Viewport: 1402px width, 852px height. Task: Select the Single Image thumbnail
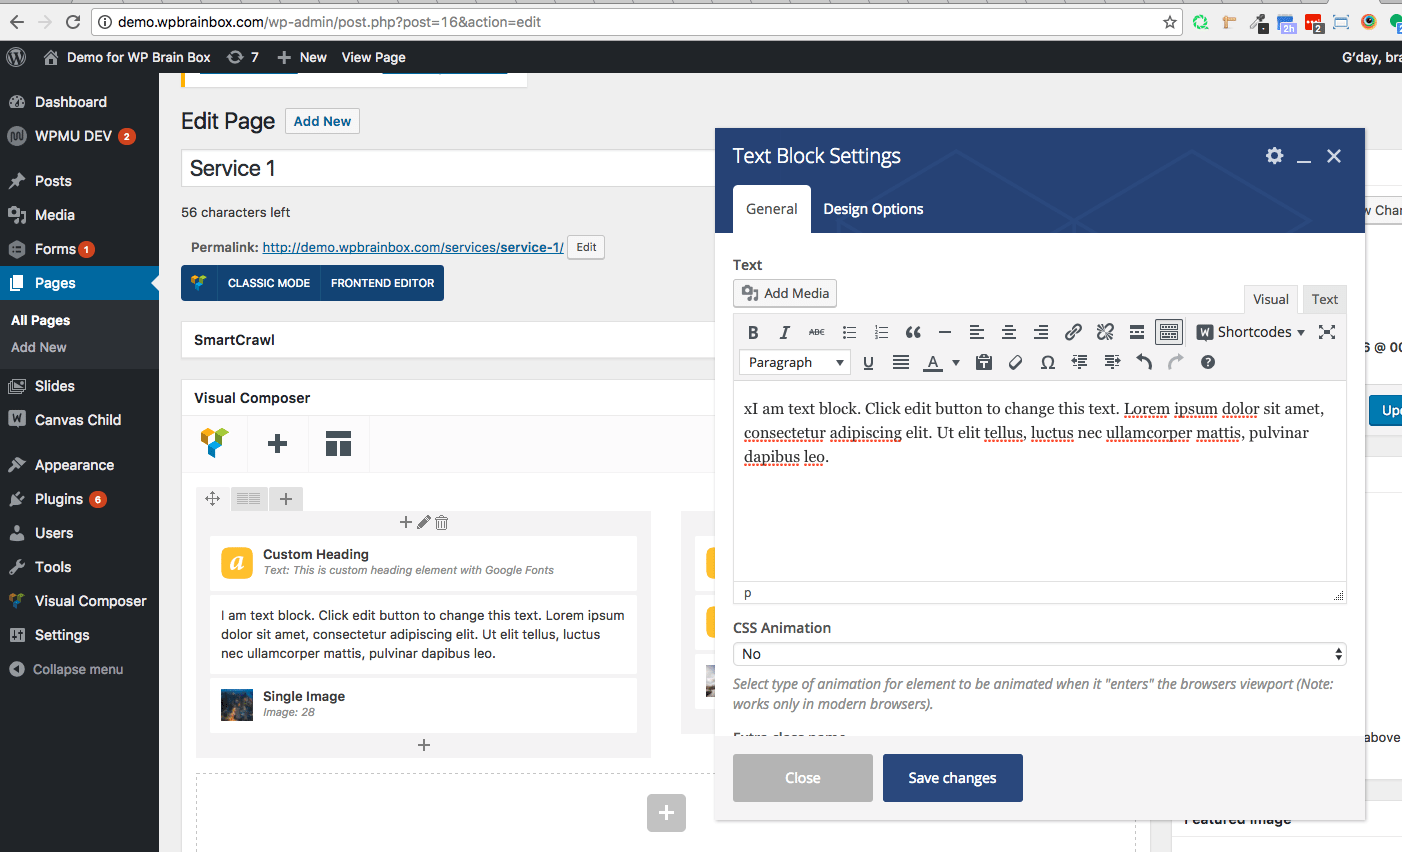point(237,705)
